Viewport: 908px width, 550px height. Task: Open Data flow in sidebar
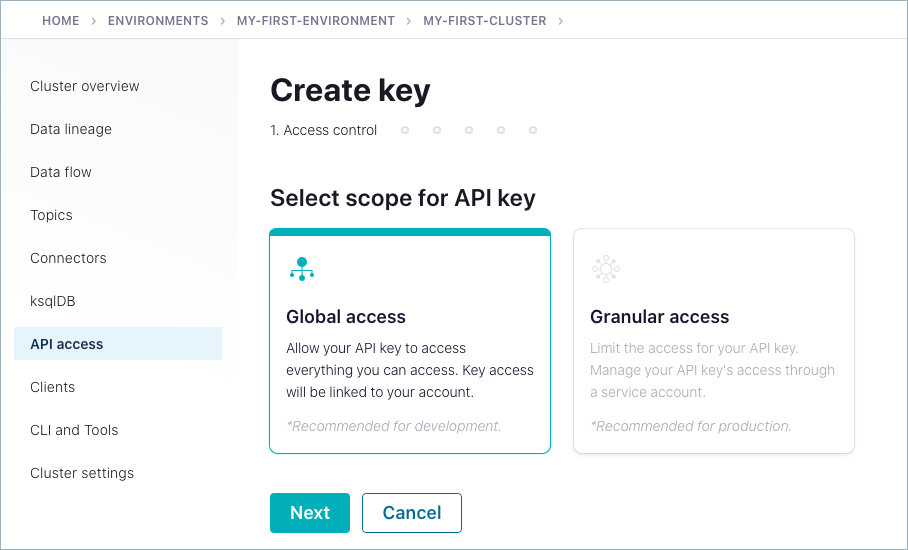coord(61,172)
